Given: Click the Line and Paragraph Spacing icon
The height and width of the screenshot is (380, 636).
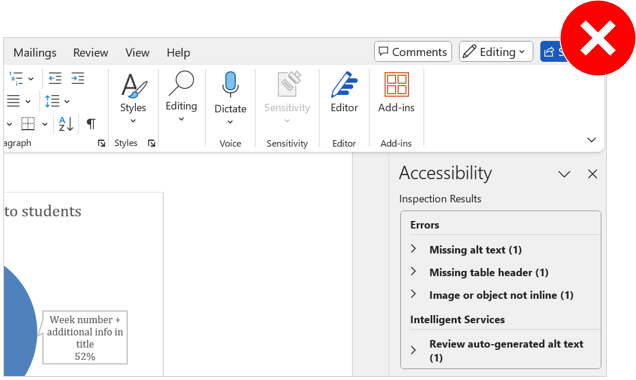Looking at the screenshot, I should (x=52, y=101).
